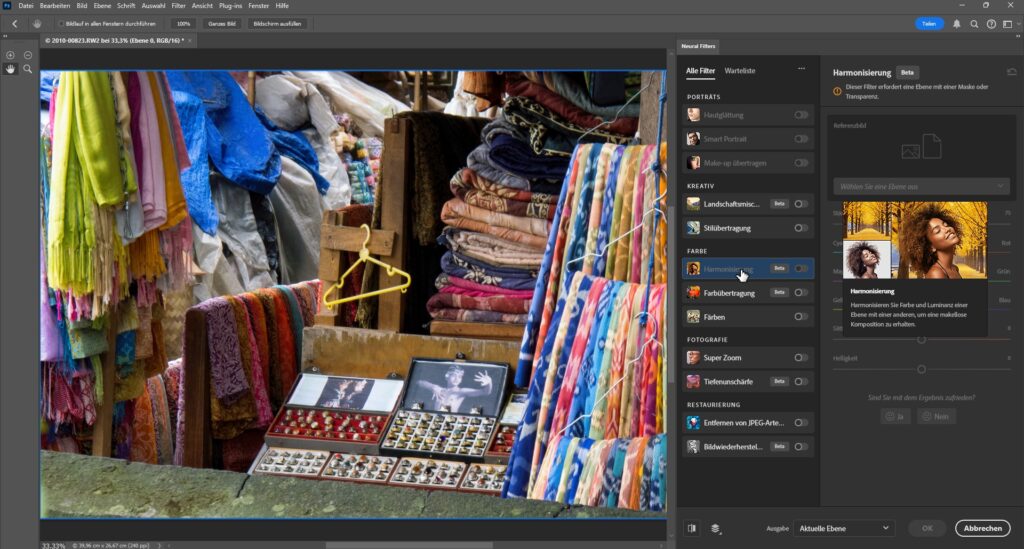Image resolution: width=1024 pixels, height=549 pixels.
Task: Open the Filter menu in menu bar
Action: click(x=178, y=6)
